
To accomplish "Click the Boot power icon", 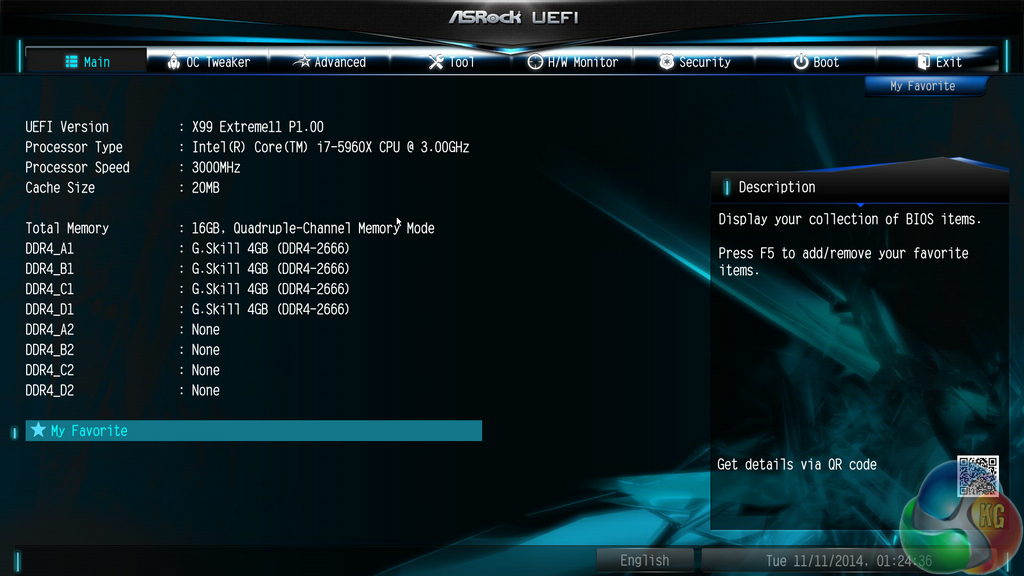I will pos(801,61).
